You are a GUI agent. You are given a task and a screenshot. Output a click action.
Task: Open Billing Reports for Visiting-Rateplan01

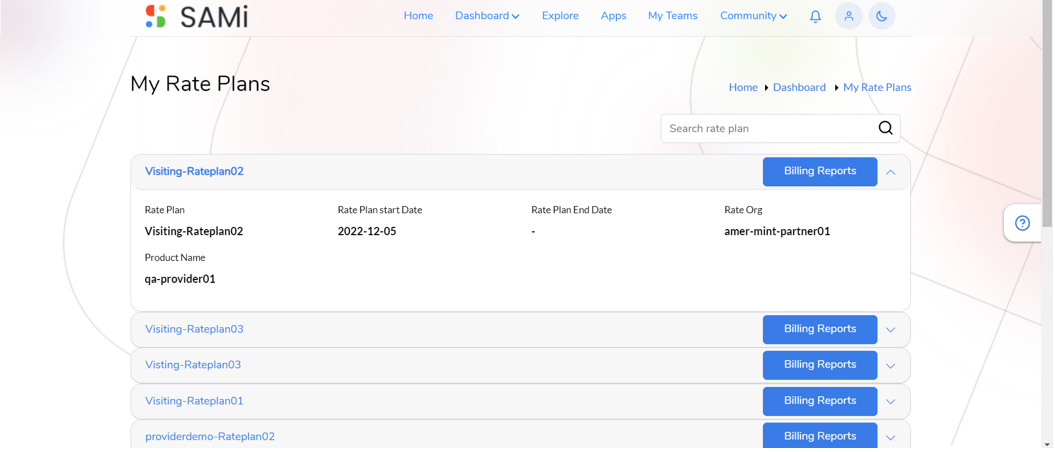click(820, 401)
